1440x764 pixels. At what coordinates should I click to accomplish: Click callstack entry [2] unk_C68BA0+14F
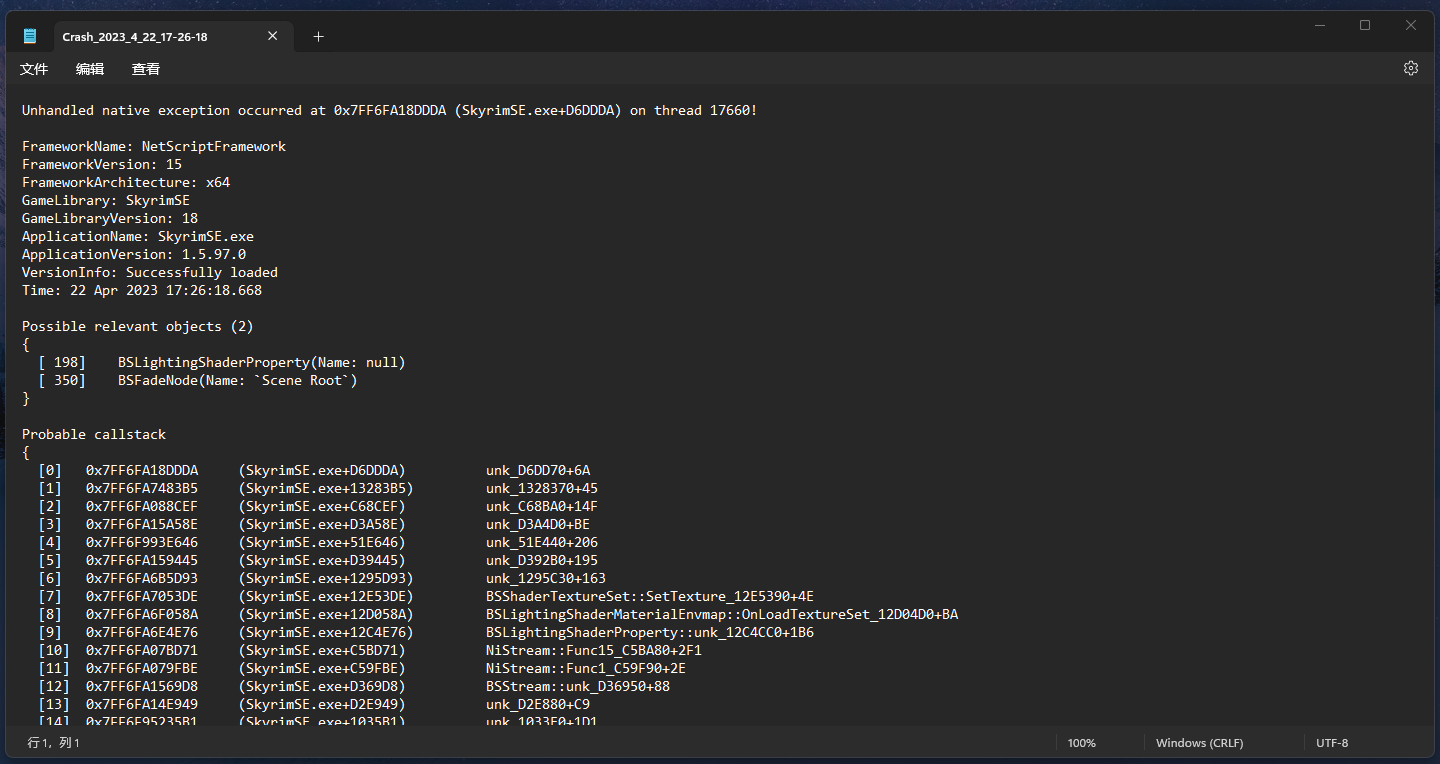[x=318, y=506]
